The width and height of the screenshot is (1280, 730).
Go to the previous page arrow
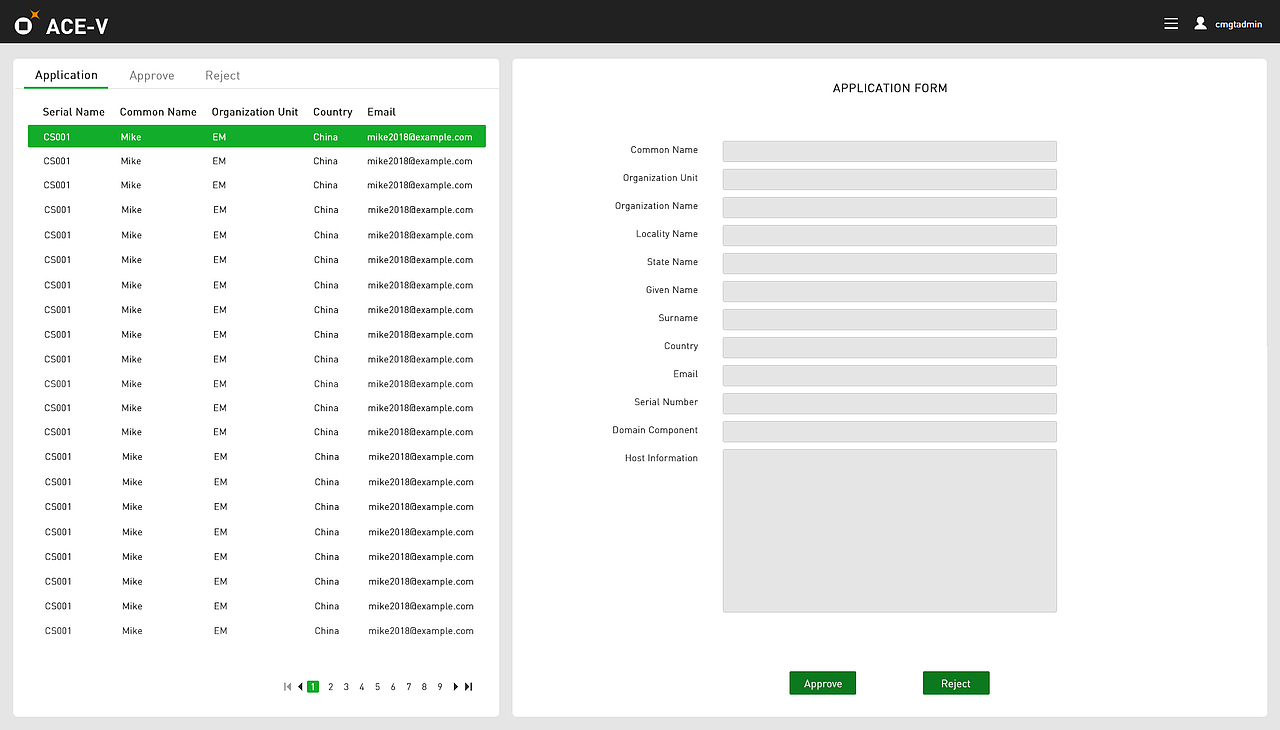(300, 686)
